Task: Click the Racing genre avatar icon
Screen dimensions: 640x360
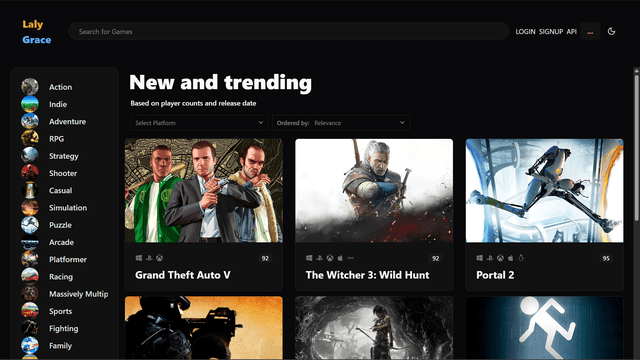Action: click(30, 276)
